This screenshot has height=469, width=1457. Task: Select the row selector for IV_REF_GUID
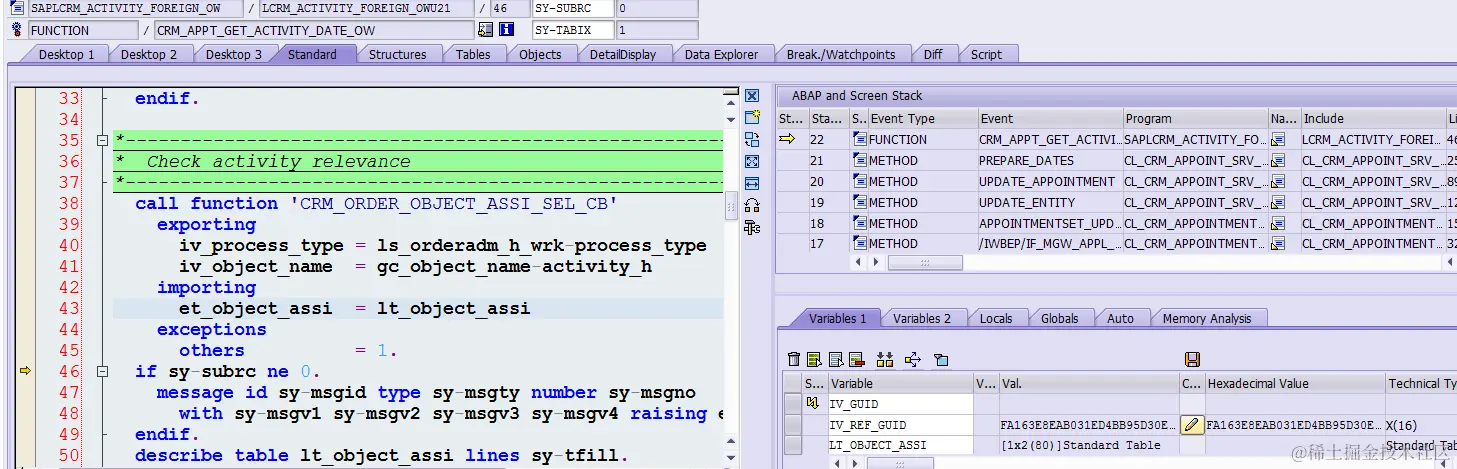793,425
